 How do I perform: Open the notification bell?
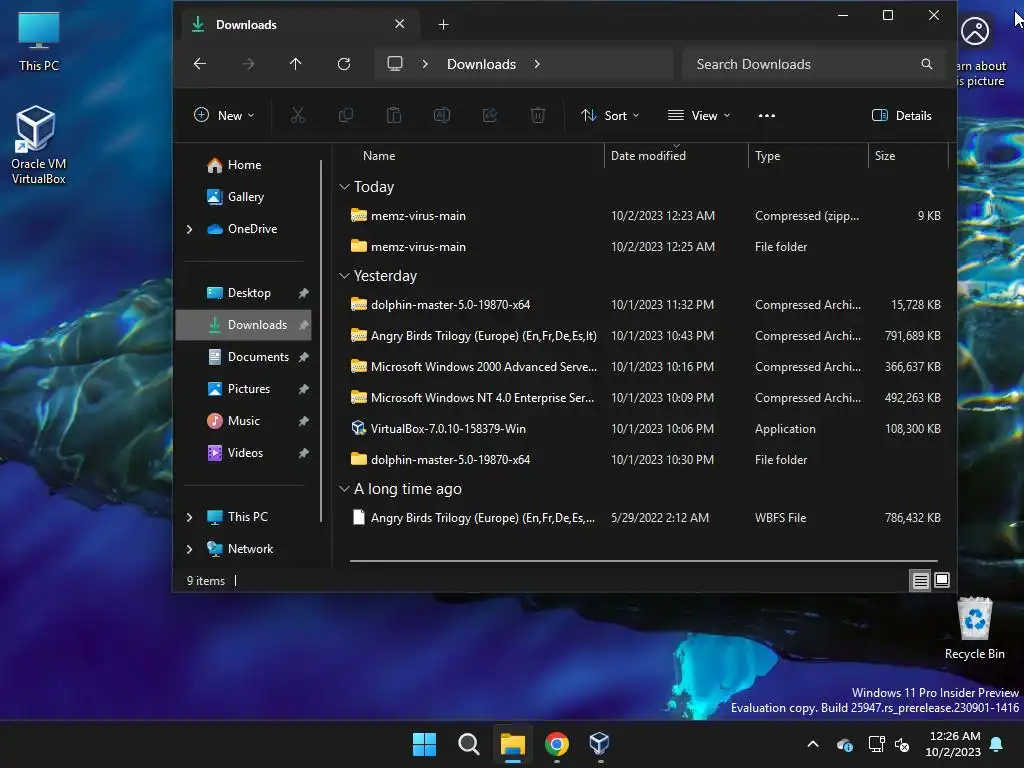pyautogui.click(x=997, y=744)
